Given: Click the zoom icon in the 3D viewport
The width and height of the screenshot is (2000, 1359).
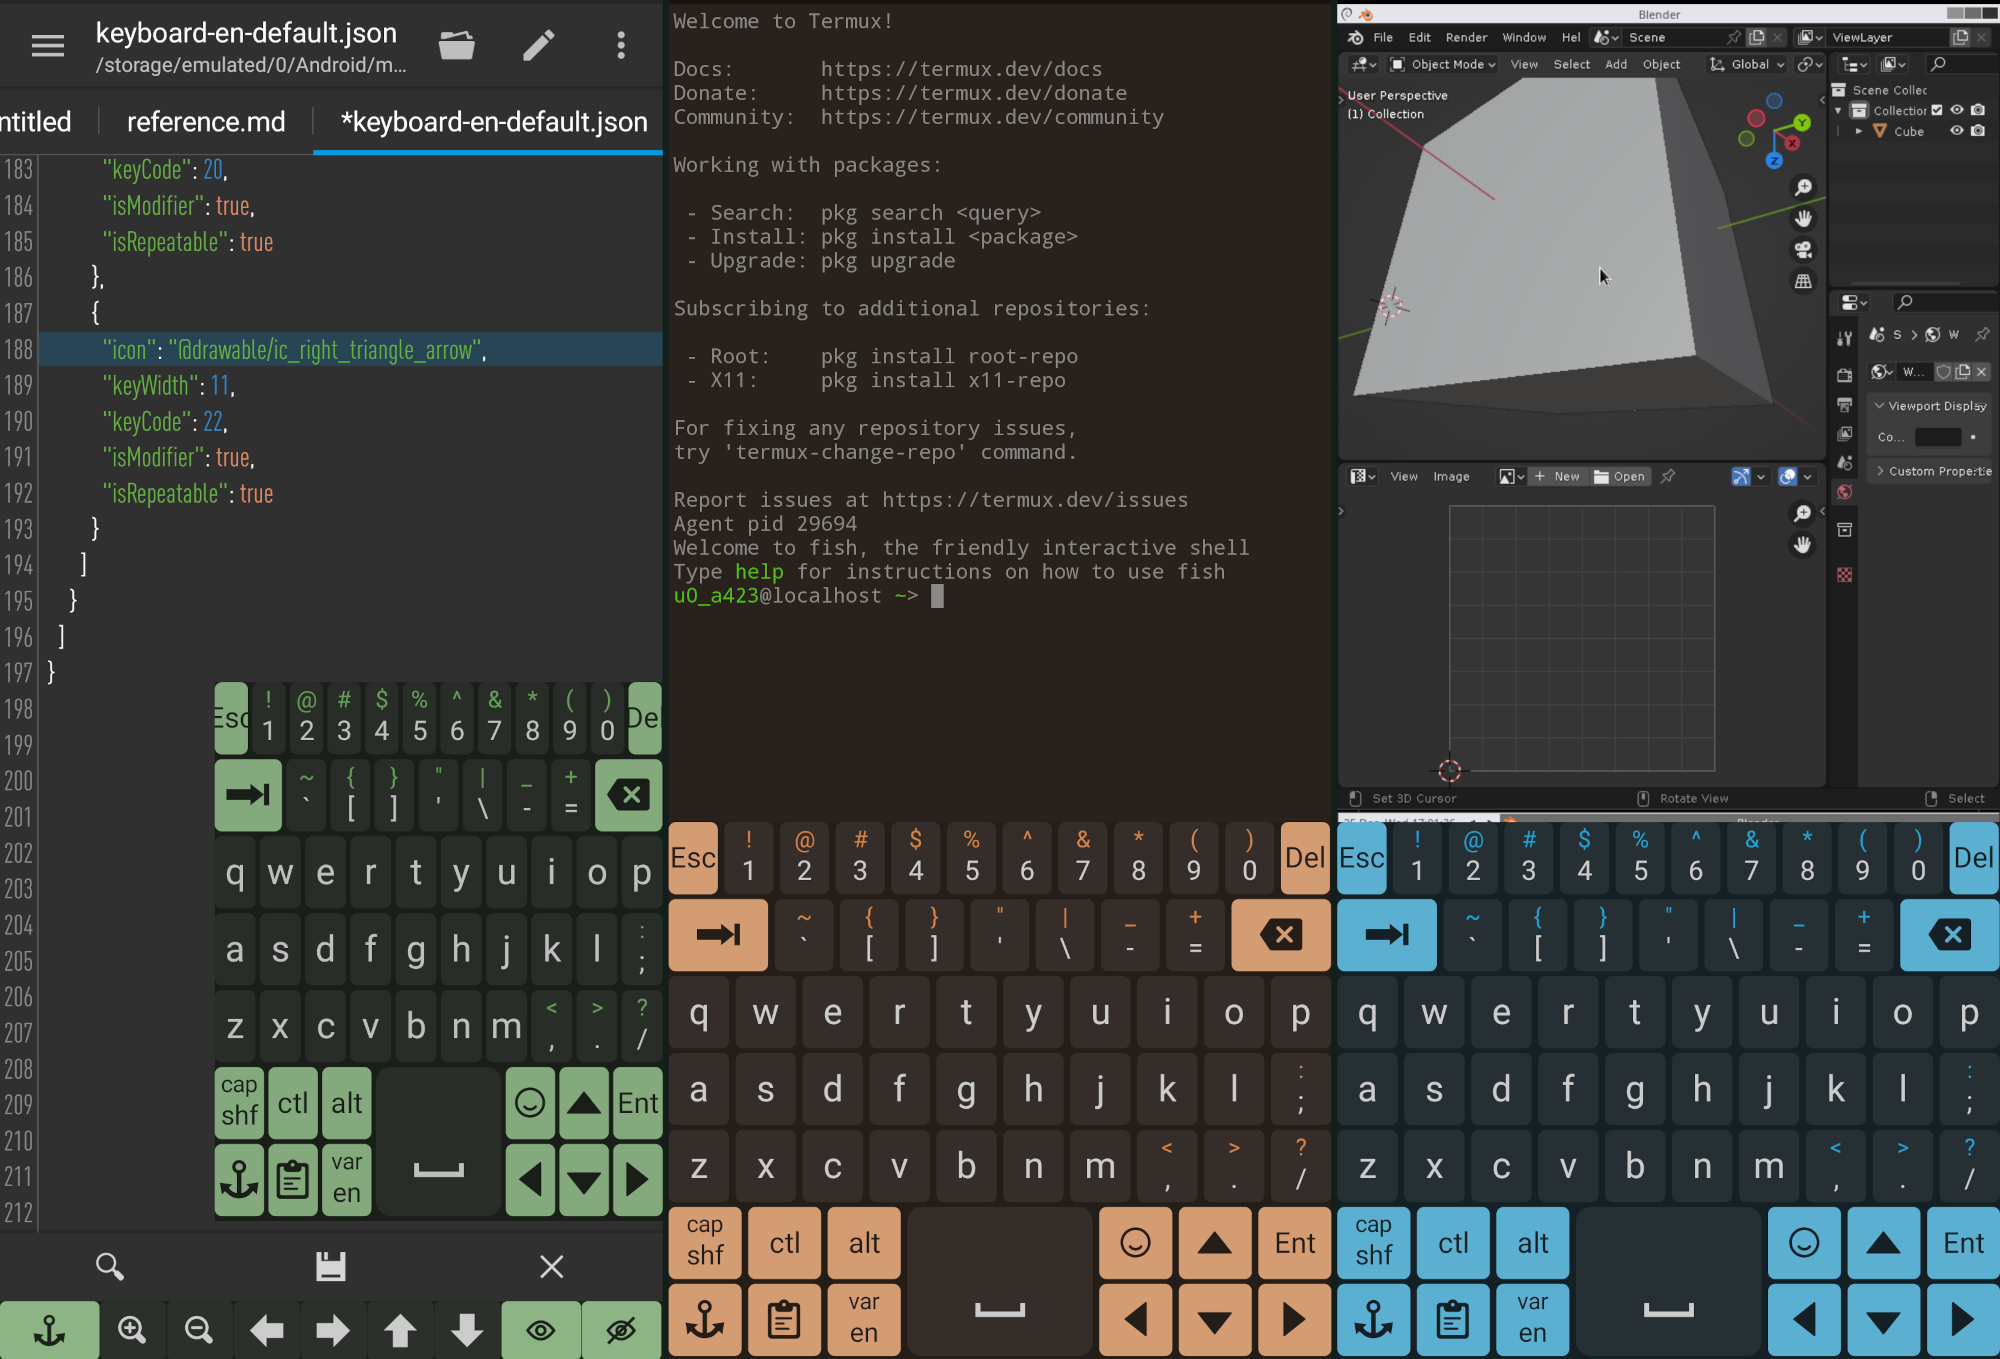Looking at the screenshot, I should coord(1803,188).
